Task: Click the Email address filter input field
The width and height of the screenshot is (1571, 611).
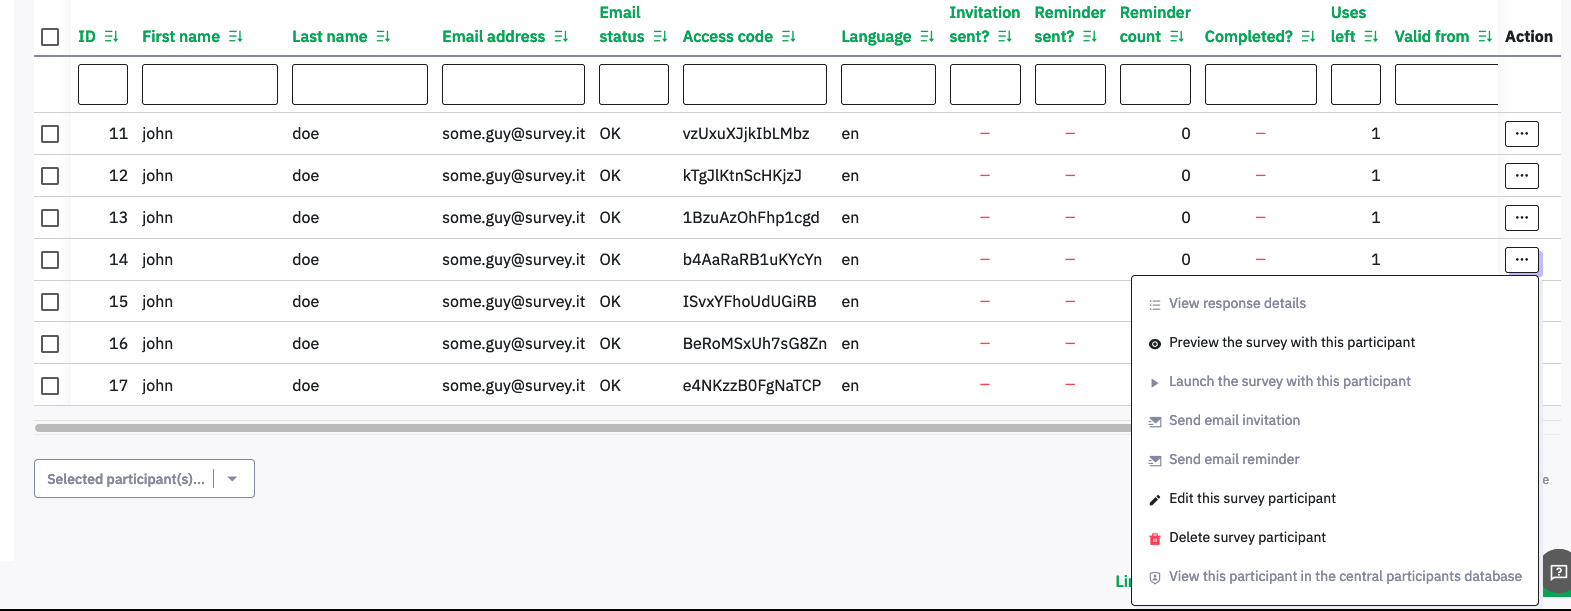Action: (513, 85)
